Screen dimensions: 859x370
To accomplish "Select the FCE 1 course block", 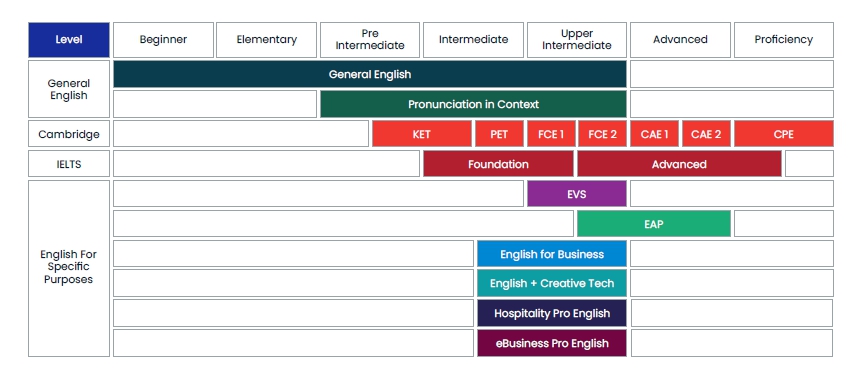I will [x=551, y=134].
